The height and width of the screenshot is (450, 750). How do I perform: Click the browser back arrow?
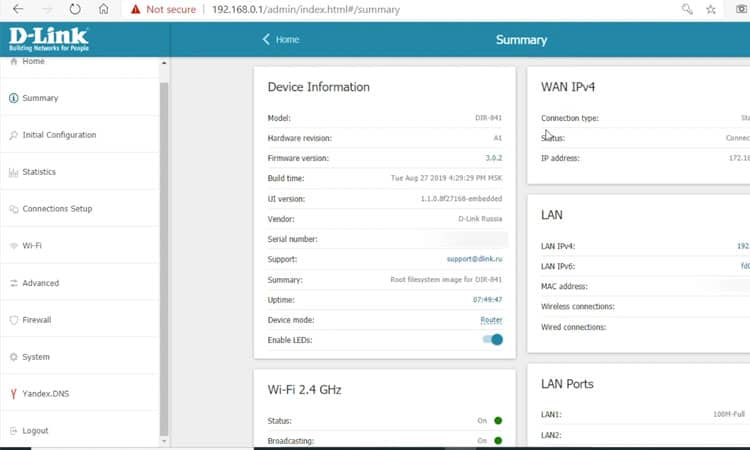(x=18, y=9)
